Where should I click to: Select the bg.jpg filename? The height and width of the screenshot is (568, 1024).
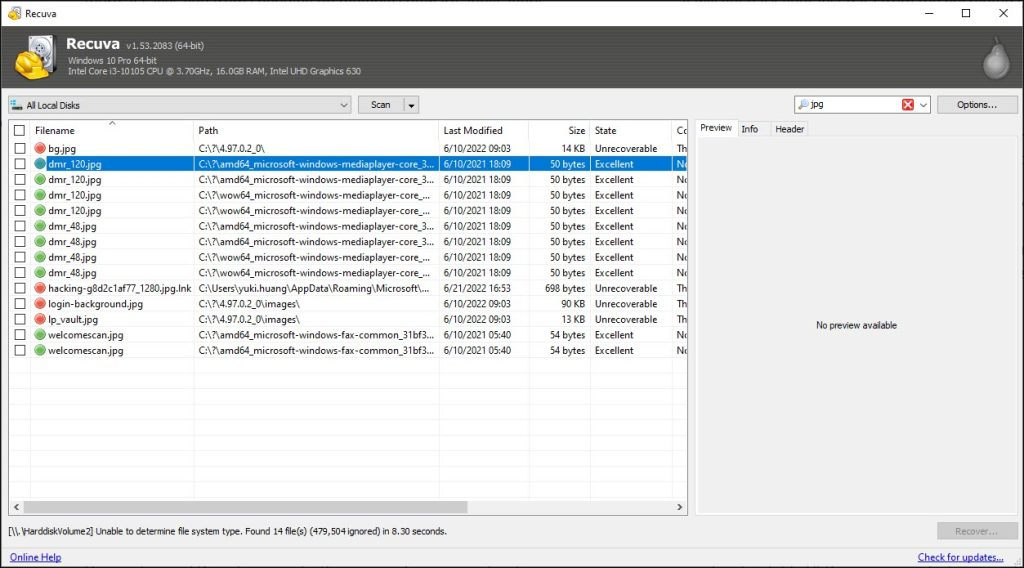click(x=62, y=149)
